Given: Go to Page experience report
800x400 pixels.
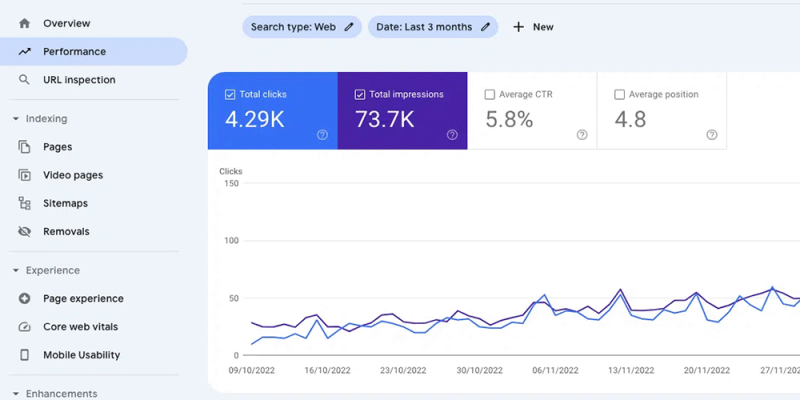Looking at the screenshot, I should [x=83, y=299].
